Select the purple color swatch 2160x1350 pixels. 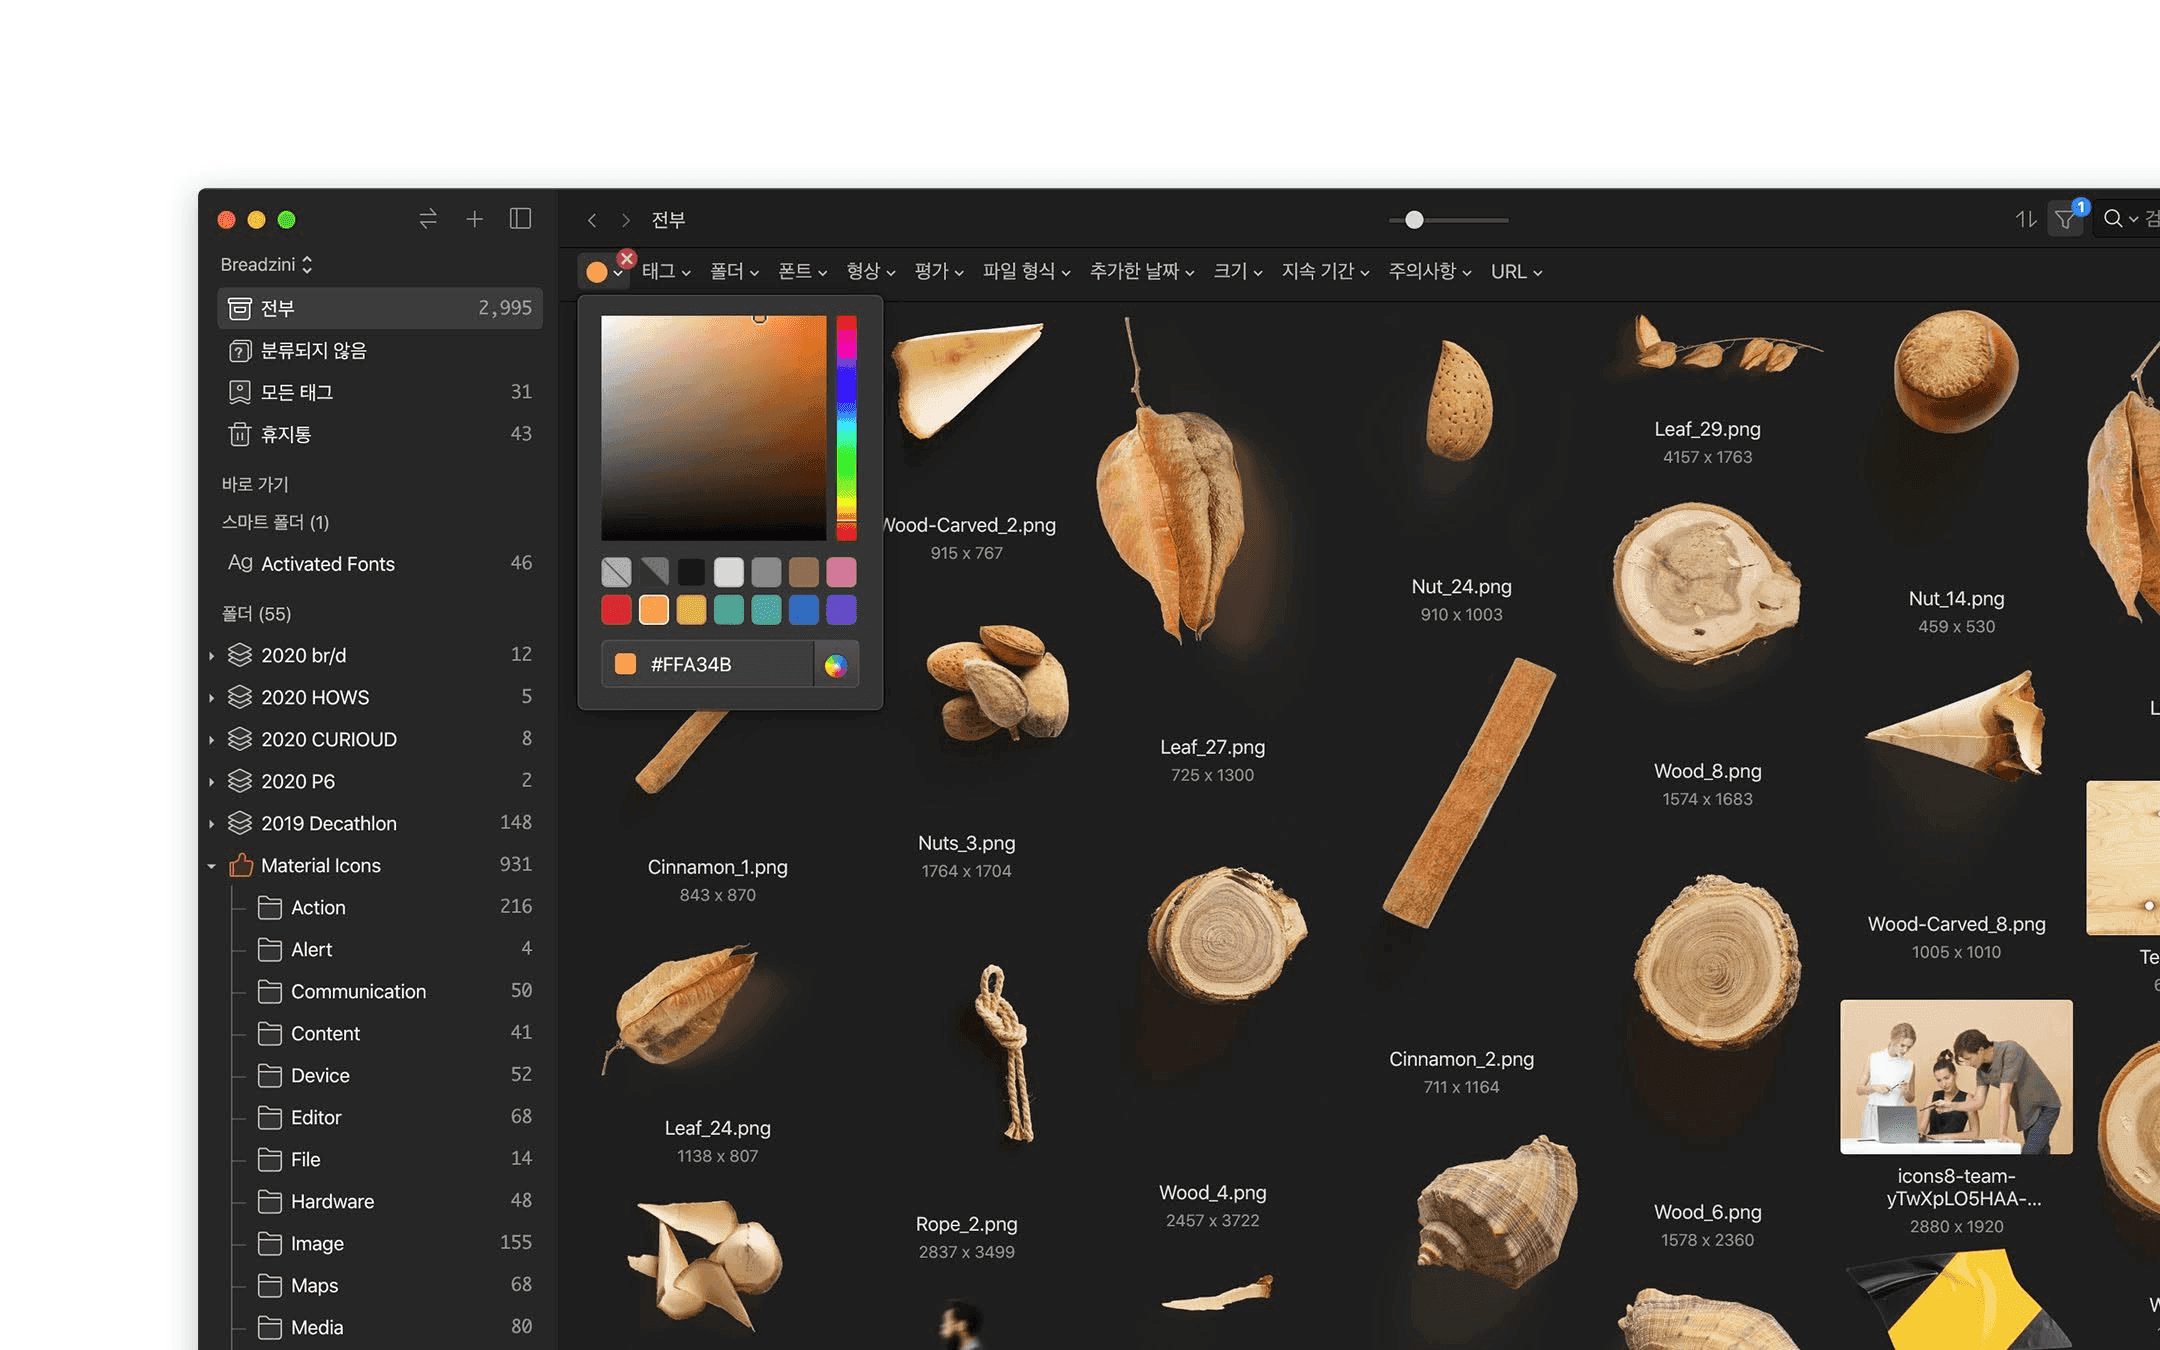tap(841, 609)
